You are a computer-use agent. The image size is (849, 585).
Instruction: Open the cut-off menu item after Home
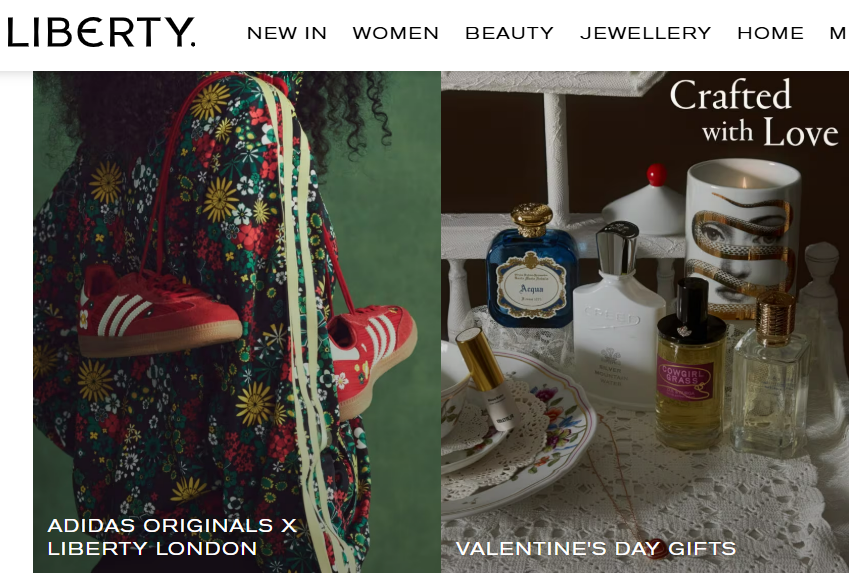click(839, 34)
